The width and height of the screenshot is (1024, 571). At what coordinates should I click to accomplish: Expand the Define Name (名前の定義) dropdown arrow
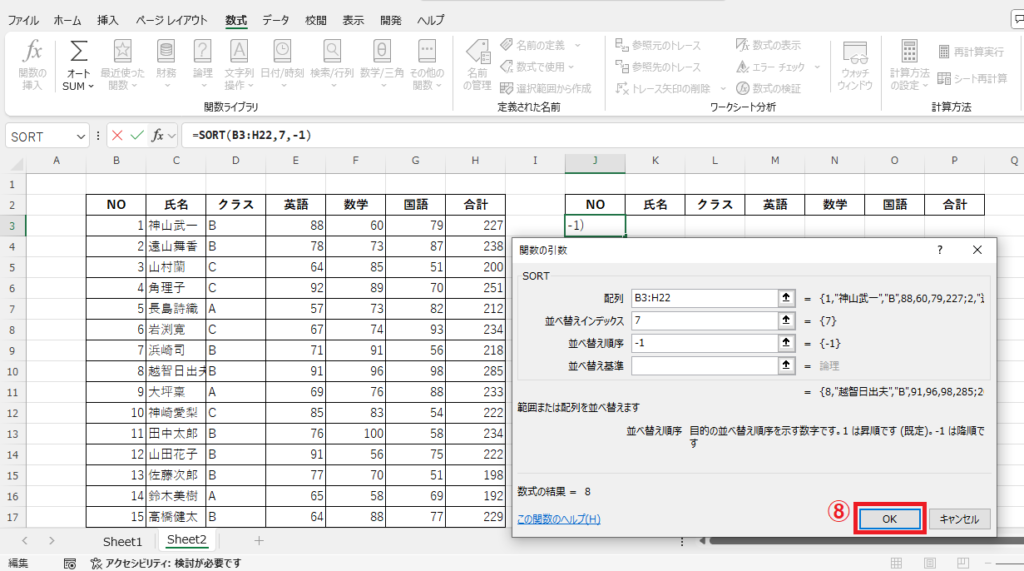point(577,45)
